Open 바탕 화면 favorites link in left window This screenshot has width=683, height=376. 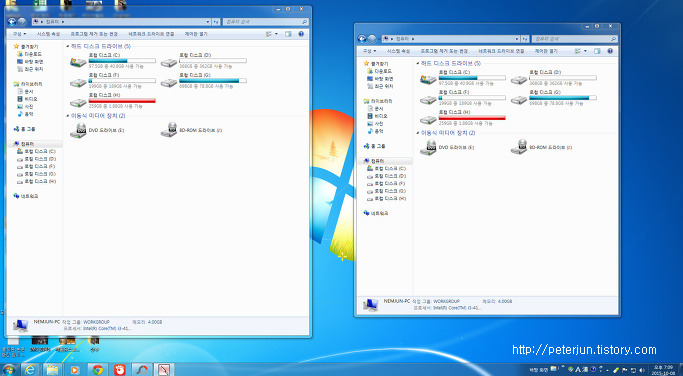[30, 61]
